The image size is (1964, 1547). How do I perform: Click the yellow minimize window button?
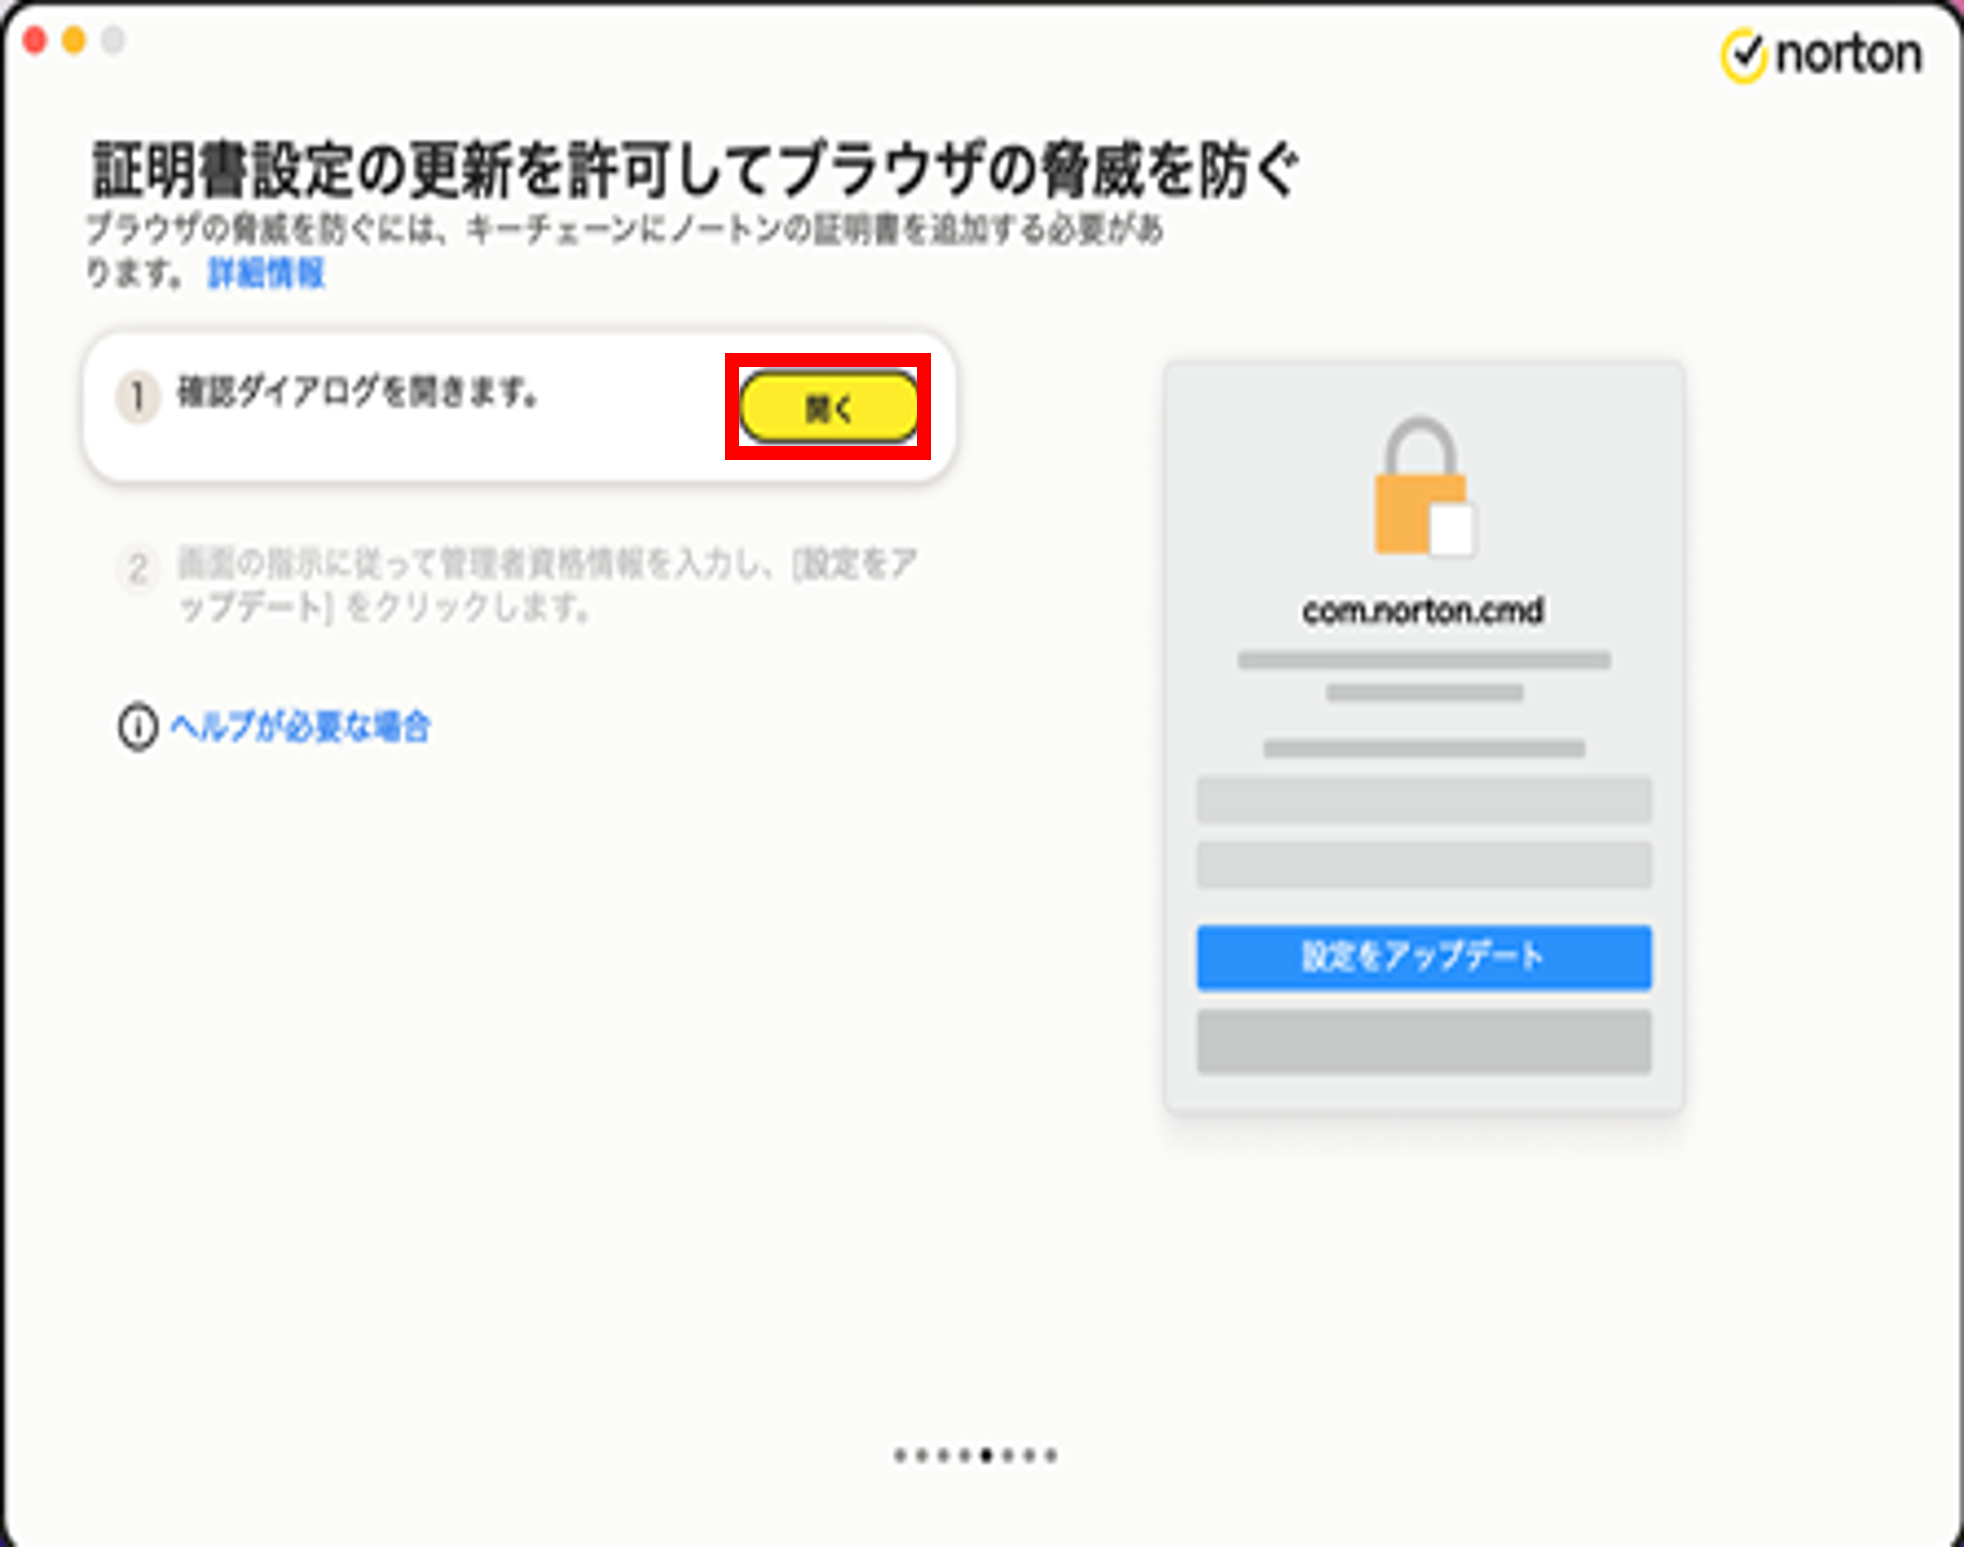click(74, 40)
